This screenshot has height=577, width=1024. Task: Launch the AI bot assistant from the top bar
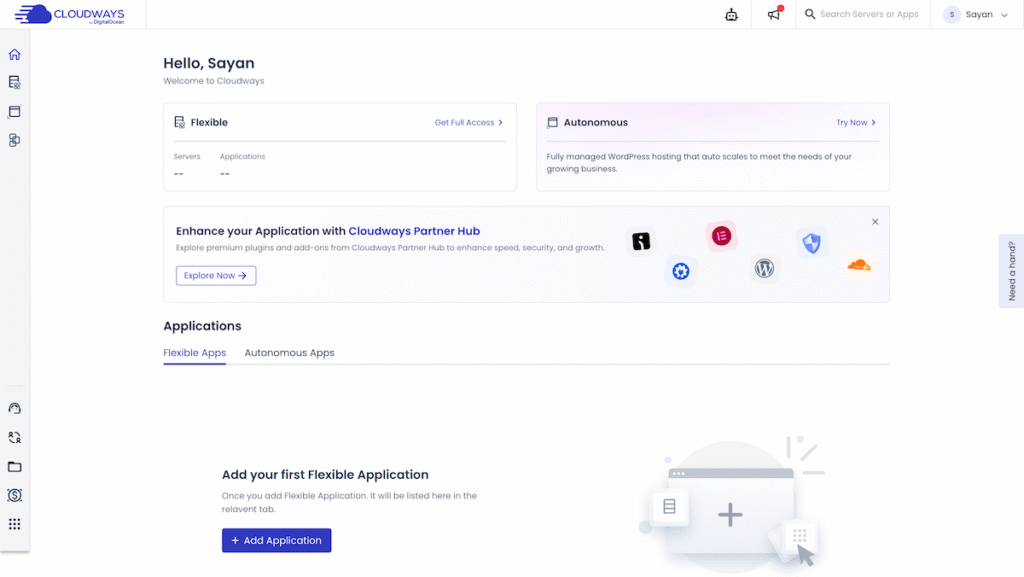(731, 14)
